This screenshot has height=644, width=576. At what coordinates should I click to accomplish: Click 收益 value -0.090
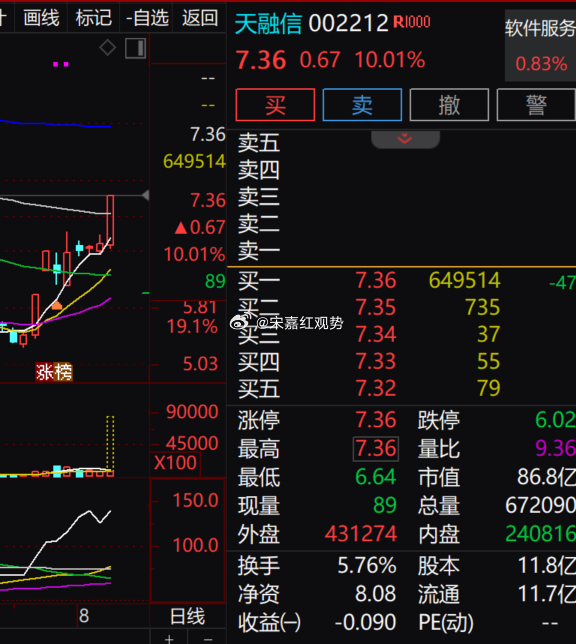[x=365, y=622]
